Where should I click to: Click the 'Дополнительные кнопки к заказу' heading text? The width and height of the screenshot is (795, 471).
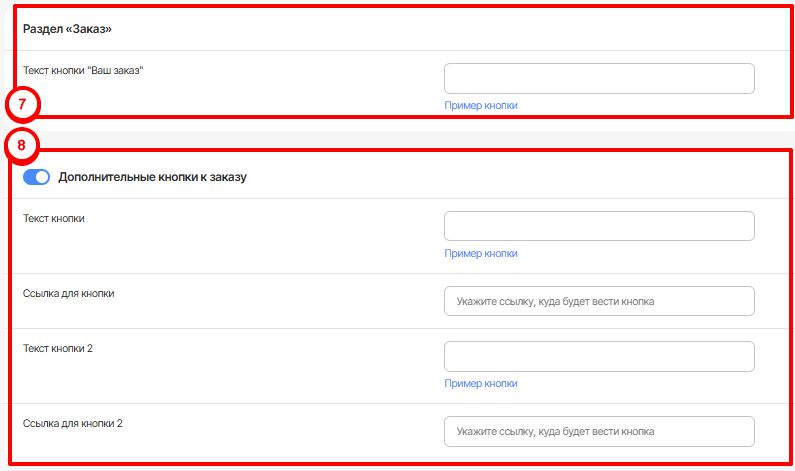pos(152,177)
